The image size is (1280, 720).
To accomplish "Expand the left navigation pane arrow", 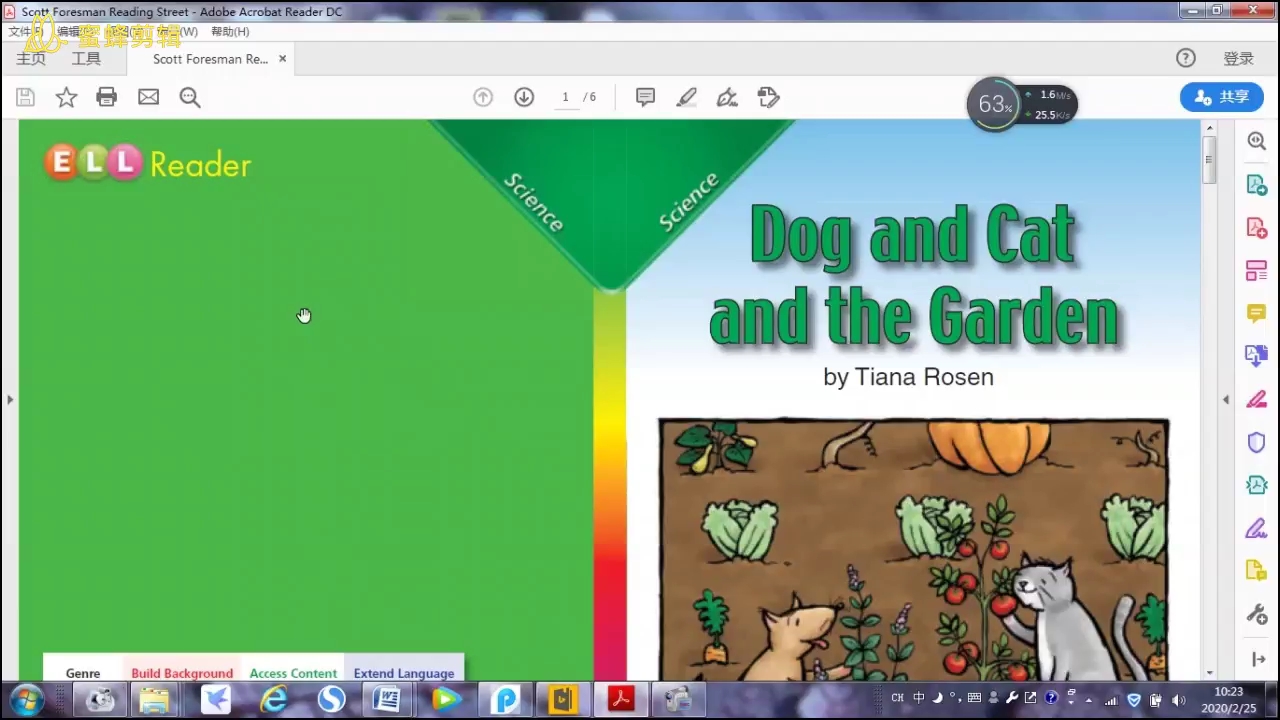I will [x=10, y=400].
